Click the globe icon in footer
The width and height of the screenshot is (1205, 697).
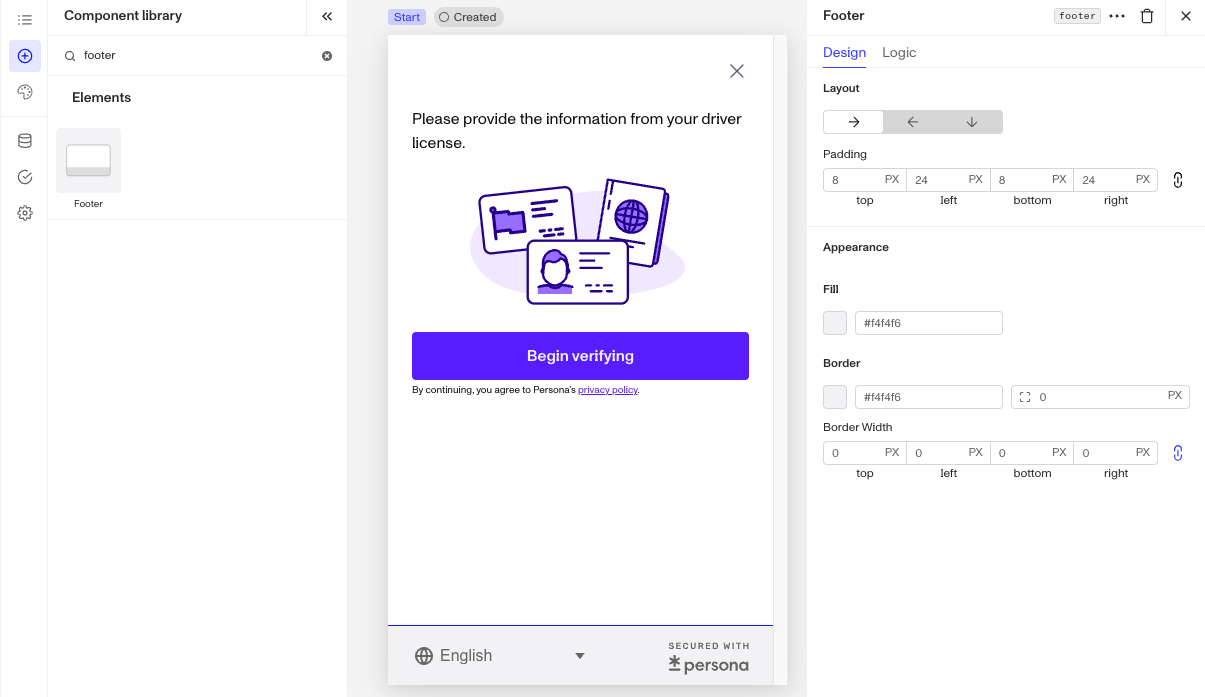click(424, 656)
